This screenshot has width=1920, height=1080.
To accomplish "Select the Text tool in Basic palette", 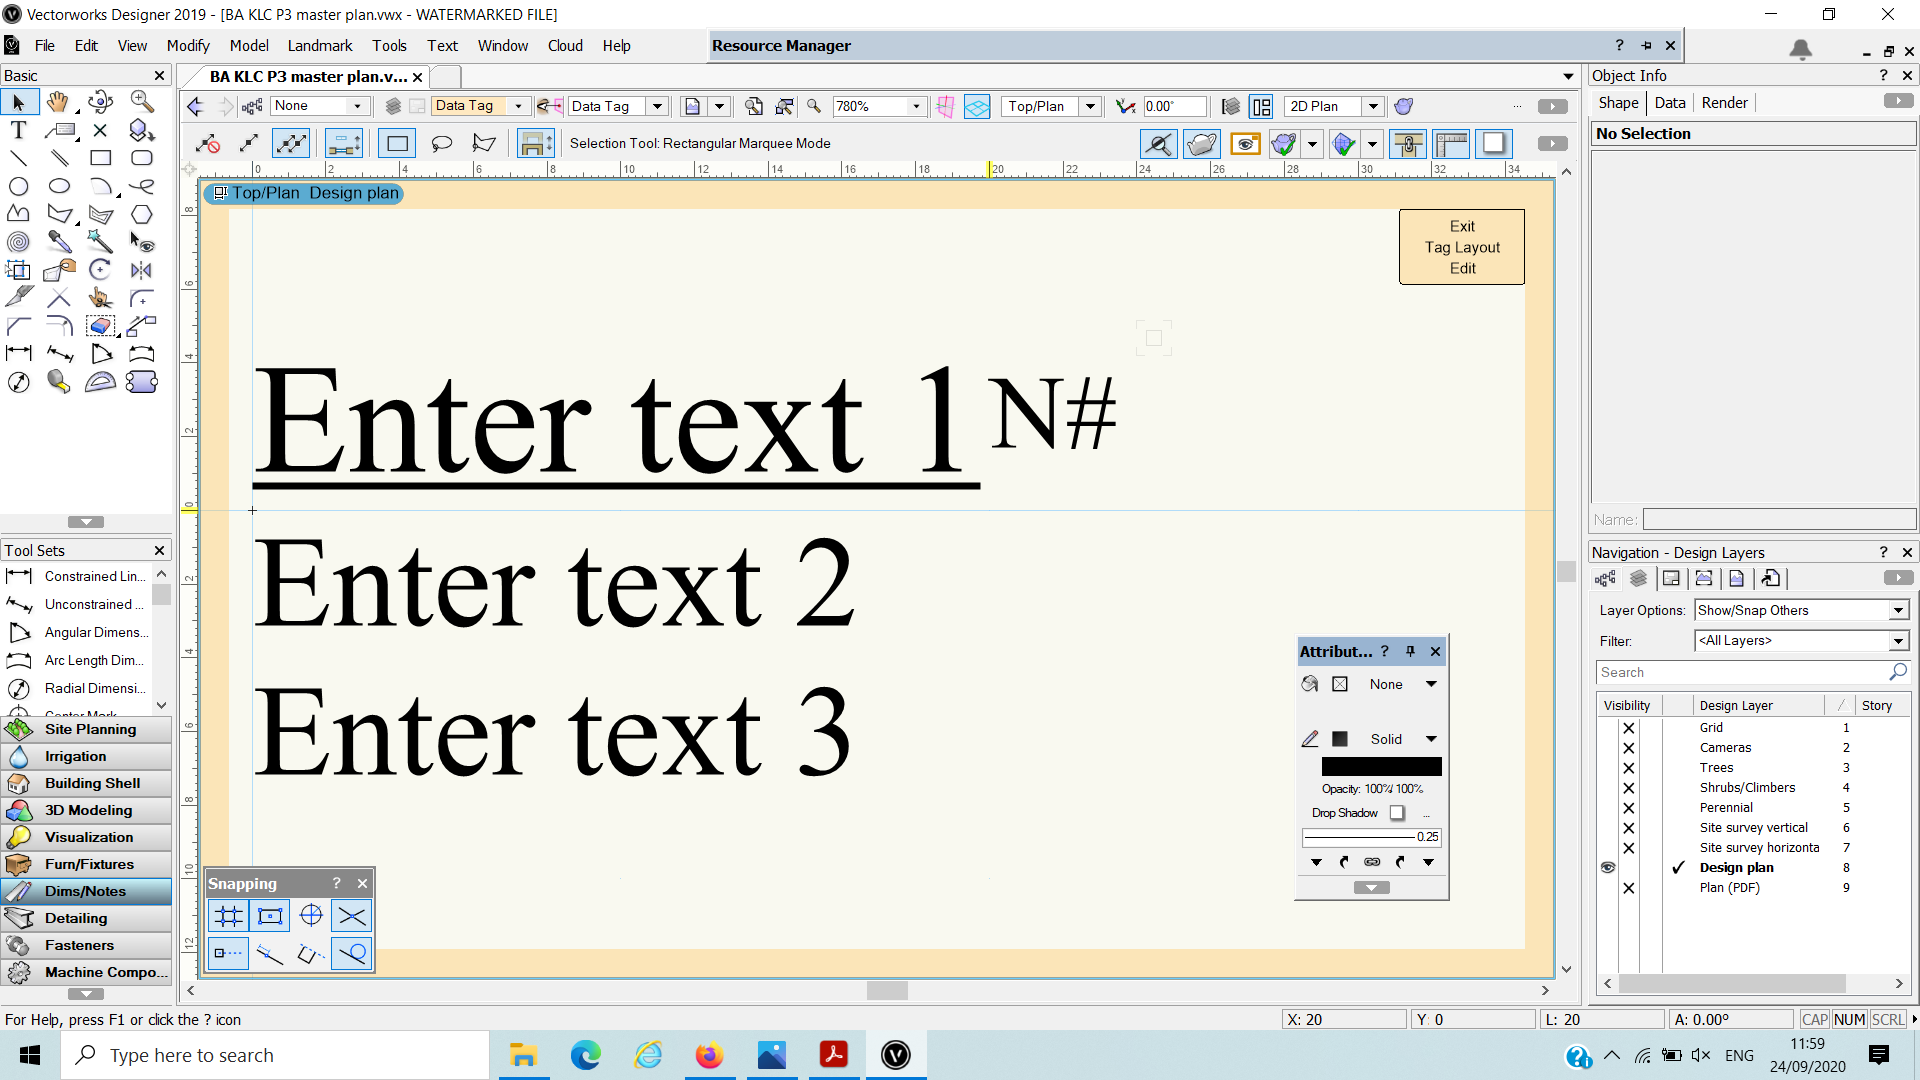I will (x=18, y=130).
